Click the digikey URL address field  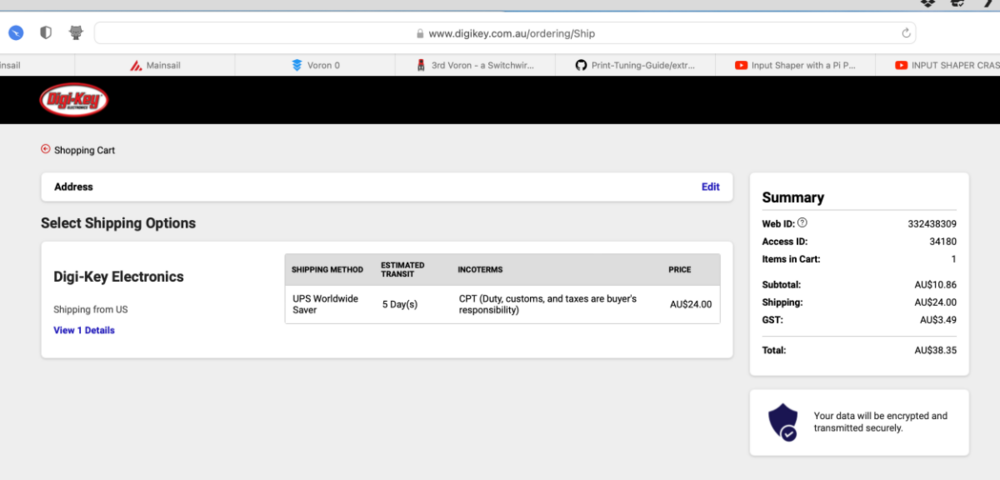click(x=505, y=33)
